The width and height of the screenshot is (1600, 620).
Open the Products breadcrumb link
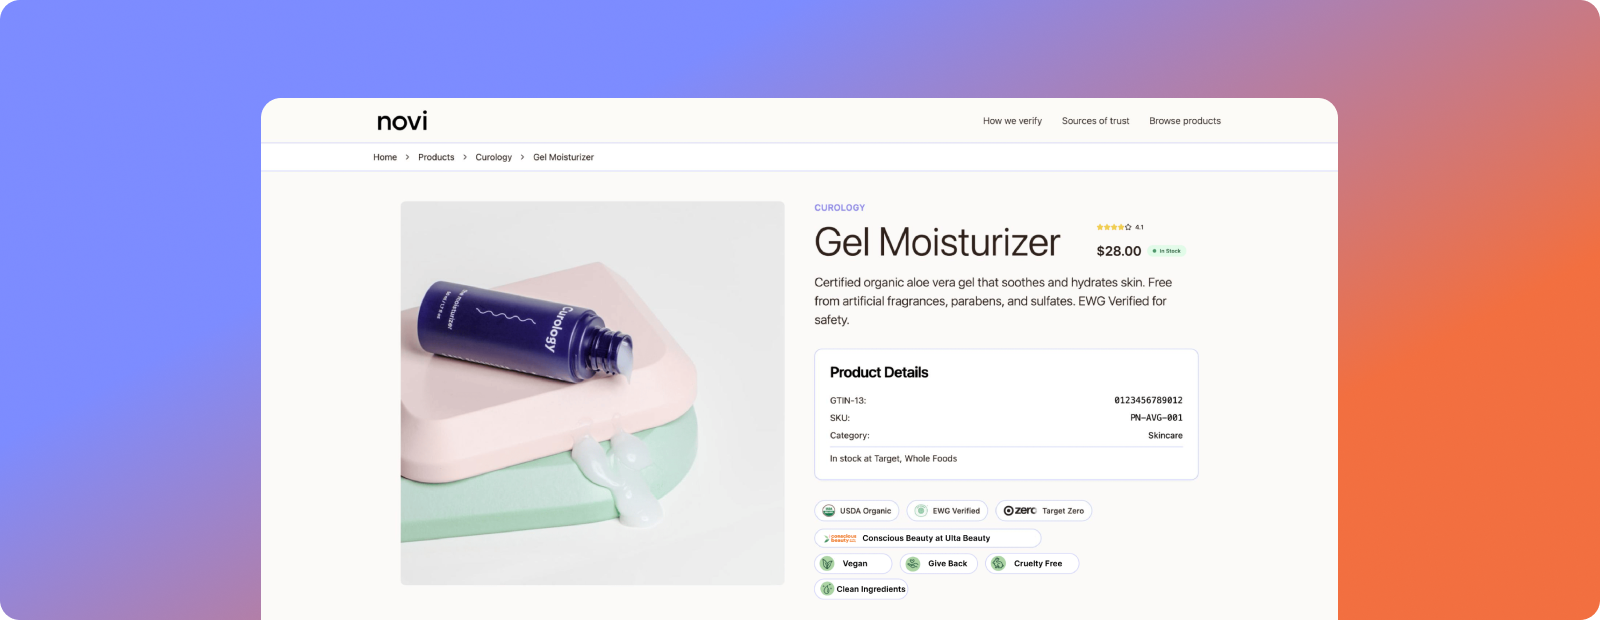tap(436, 157)
